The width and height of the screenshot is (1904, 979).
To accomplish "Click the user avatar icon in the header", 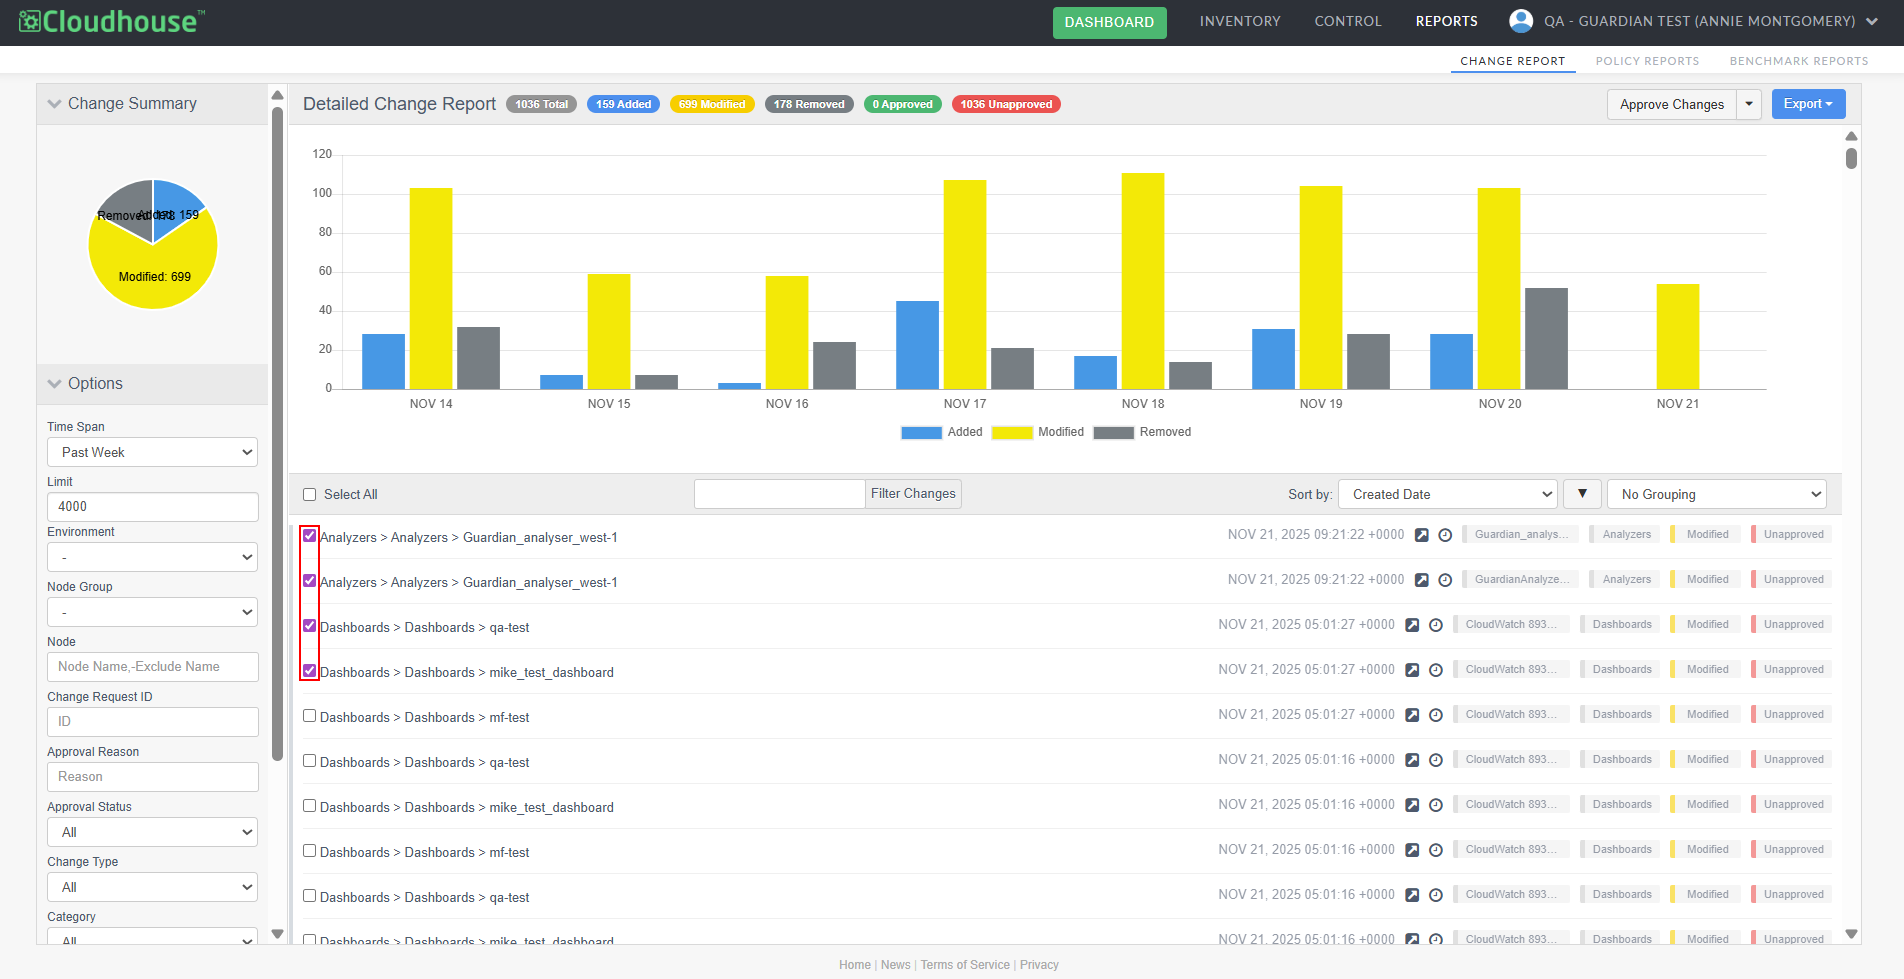I will 1521,21.
